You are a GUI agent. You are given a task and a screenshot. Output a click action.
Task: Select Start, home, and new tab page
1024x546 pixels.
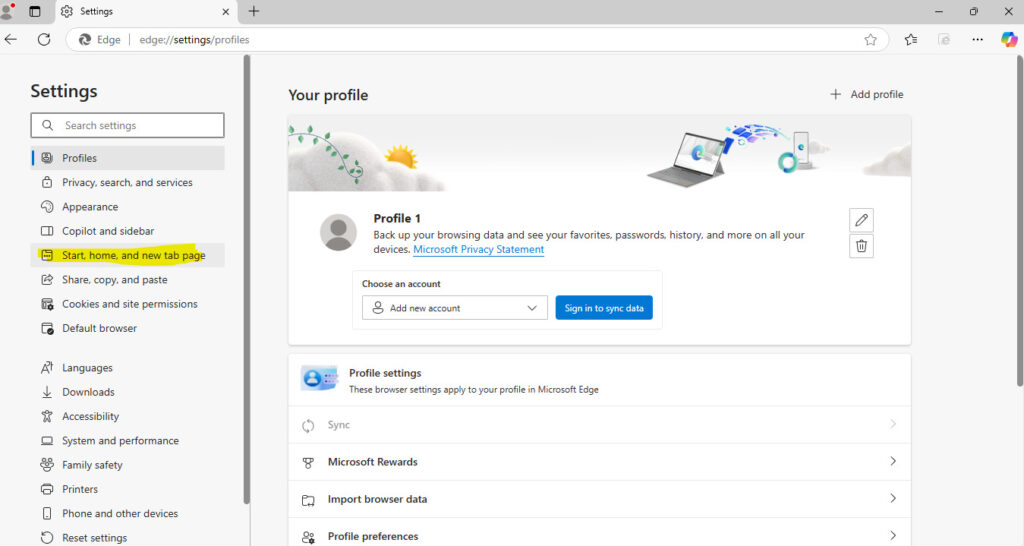coord(127,255)
